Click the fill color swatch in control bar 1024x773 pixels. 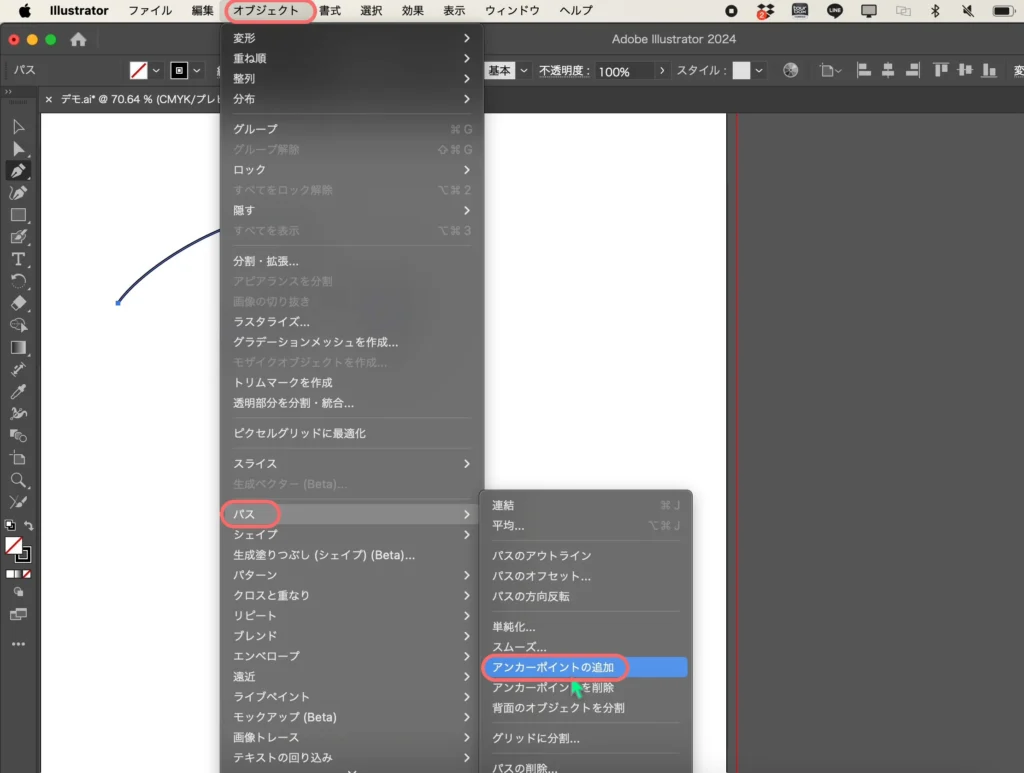click(x=139, y=71)
